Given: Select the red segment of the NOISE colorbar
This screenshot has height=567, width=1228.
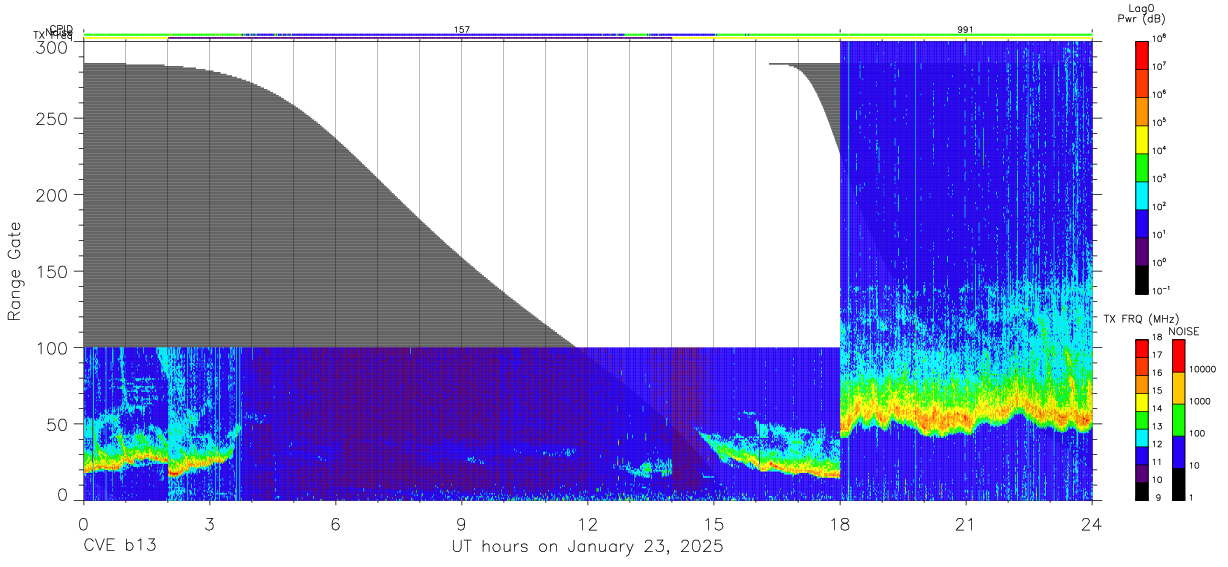Looking at the screenshot, I should 1178,356.
